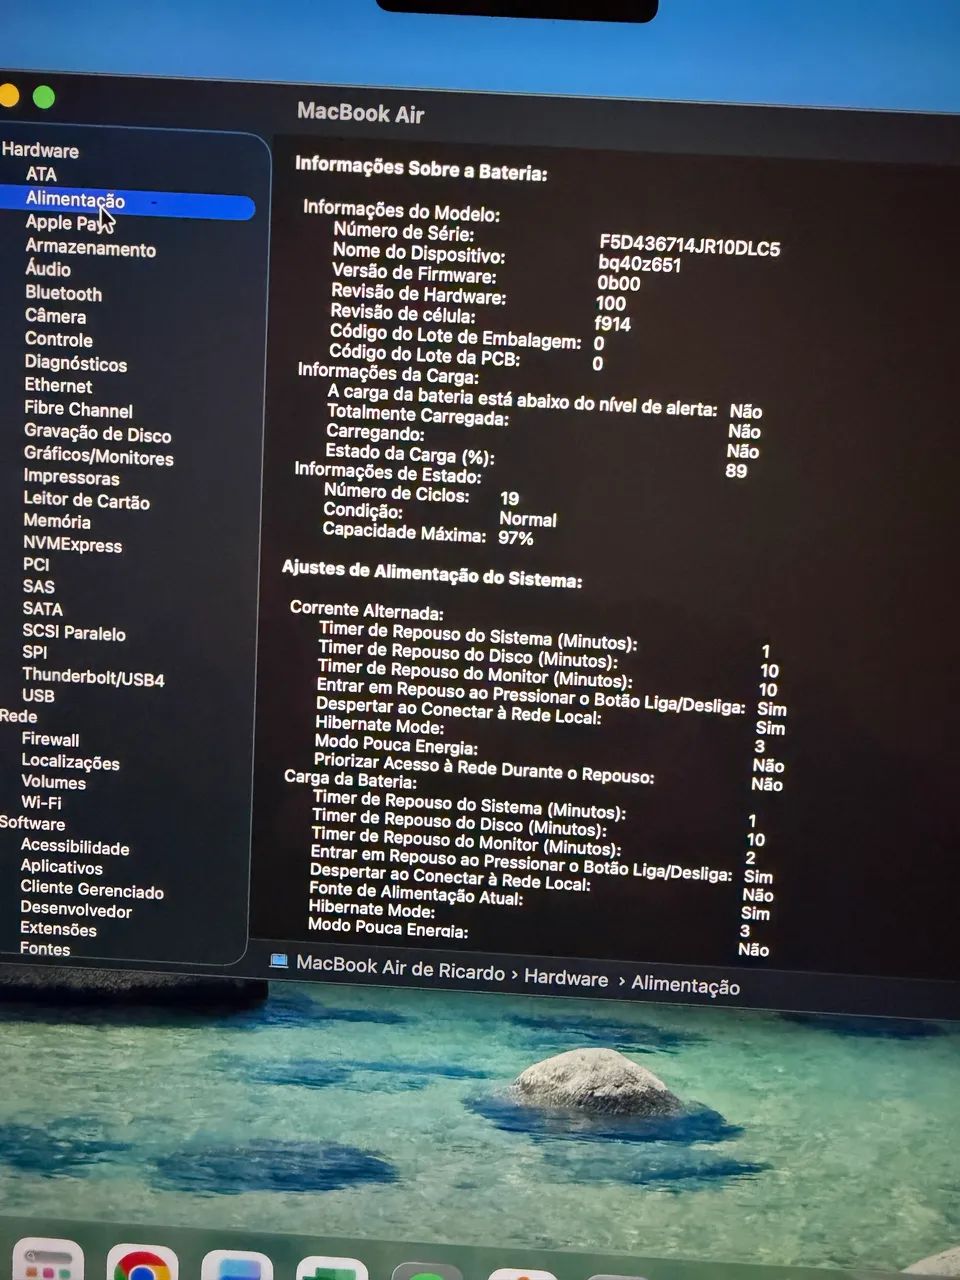Click device name bq40z651

(x=639, y=265)
